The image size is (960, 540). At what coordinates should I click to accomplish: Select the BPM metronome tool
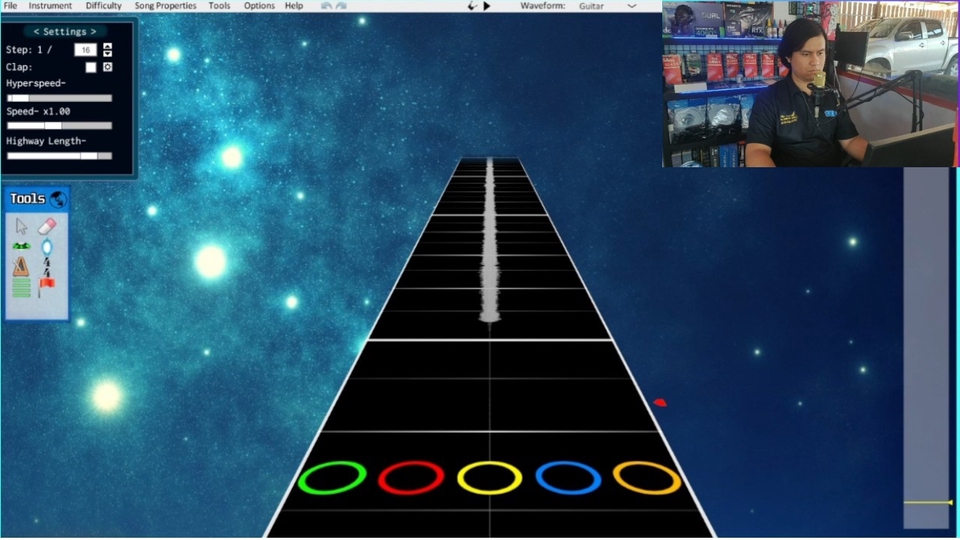click(x=21, y=267)
